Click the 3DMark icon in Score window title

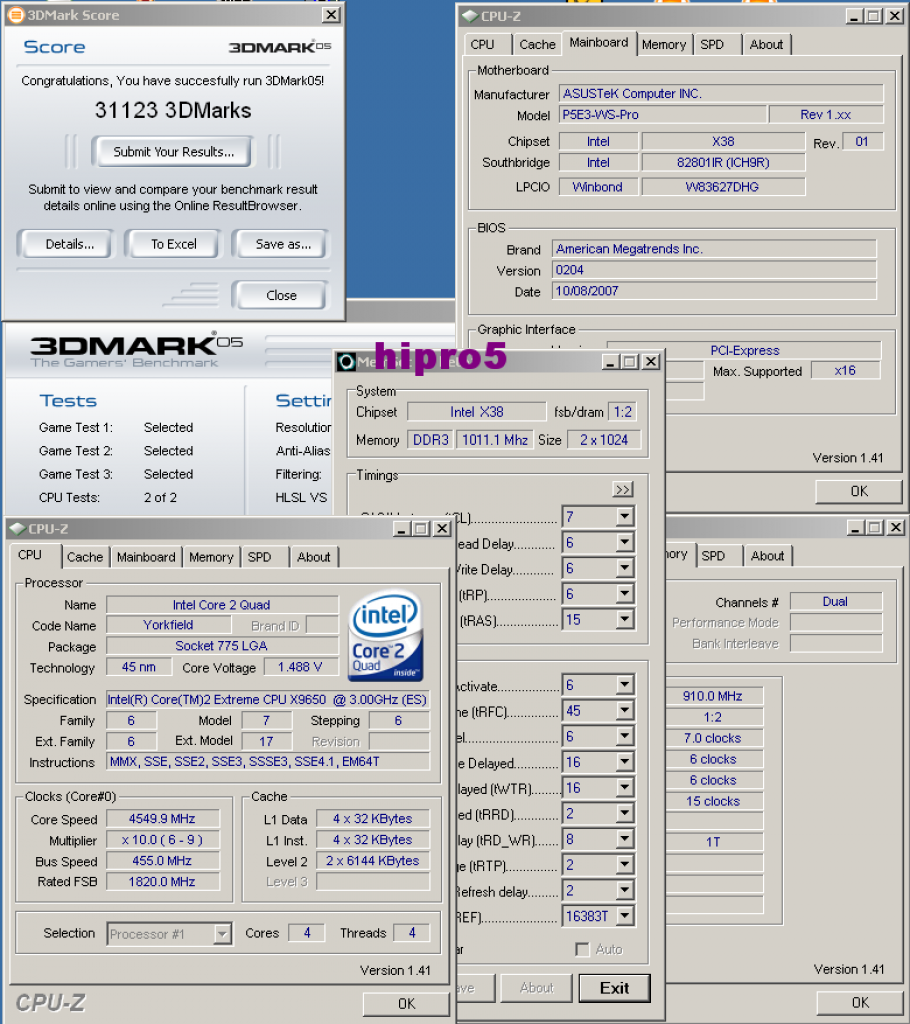tap(16, 15)
